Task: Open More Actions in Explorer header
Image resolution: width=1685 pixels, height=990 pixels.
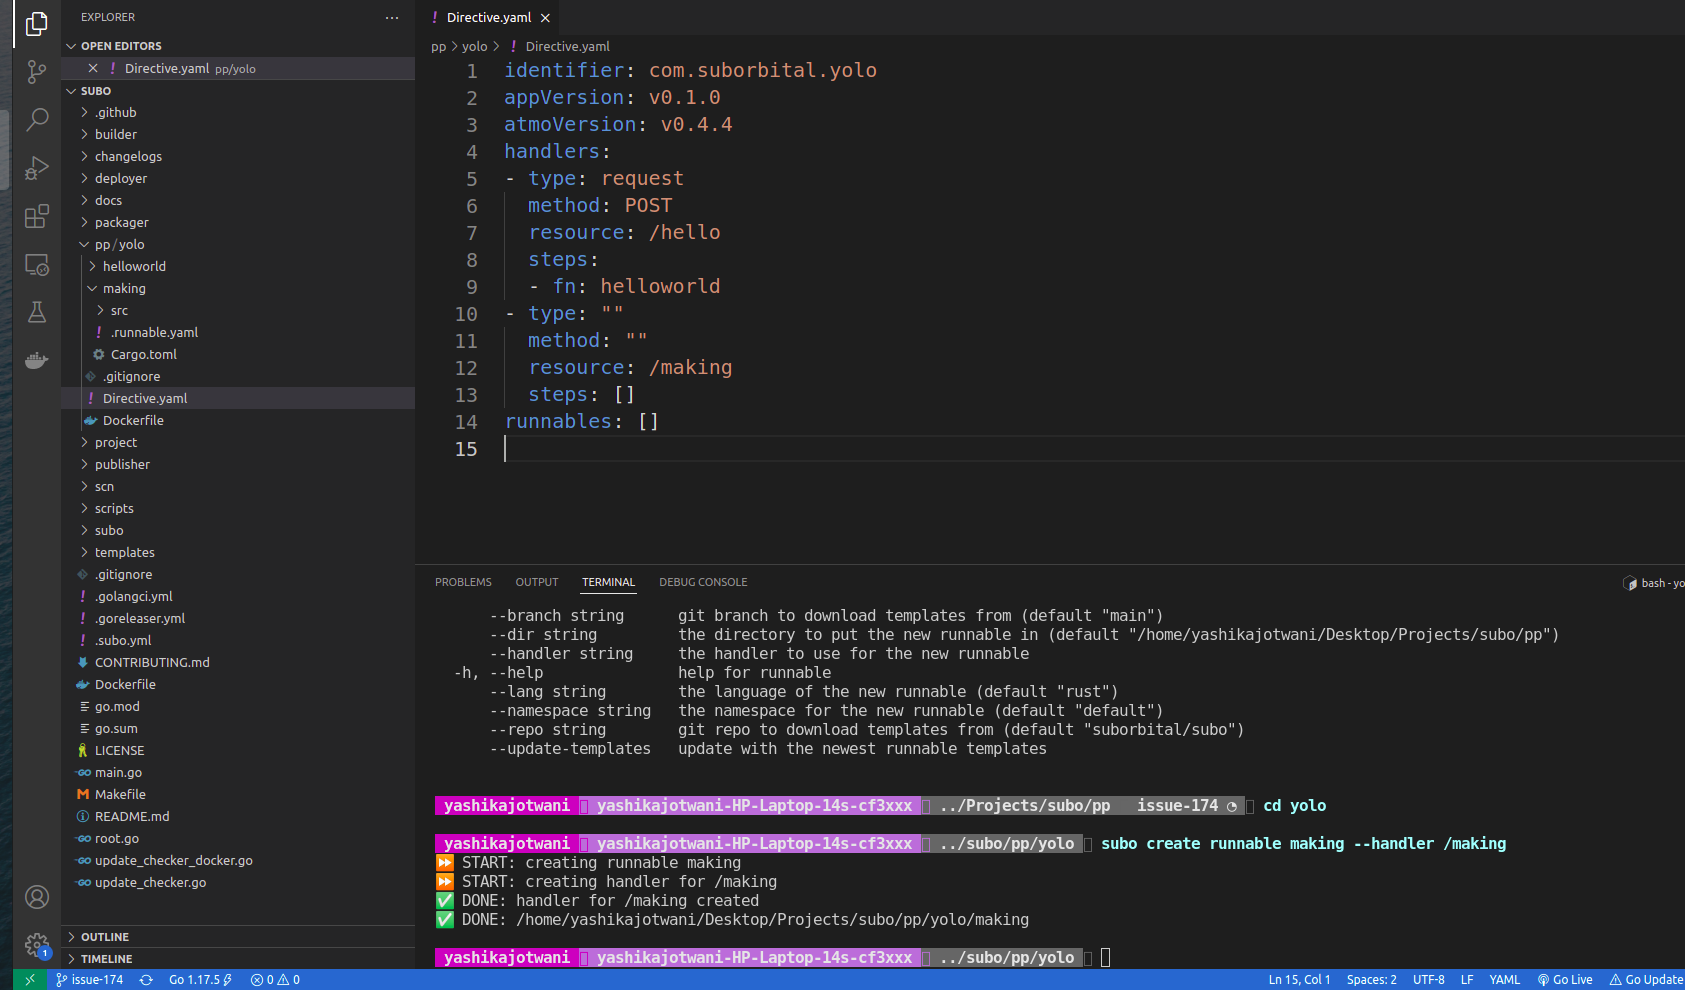Action: (x=392, y=17)
